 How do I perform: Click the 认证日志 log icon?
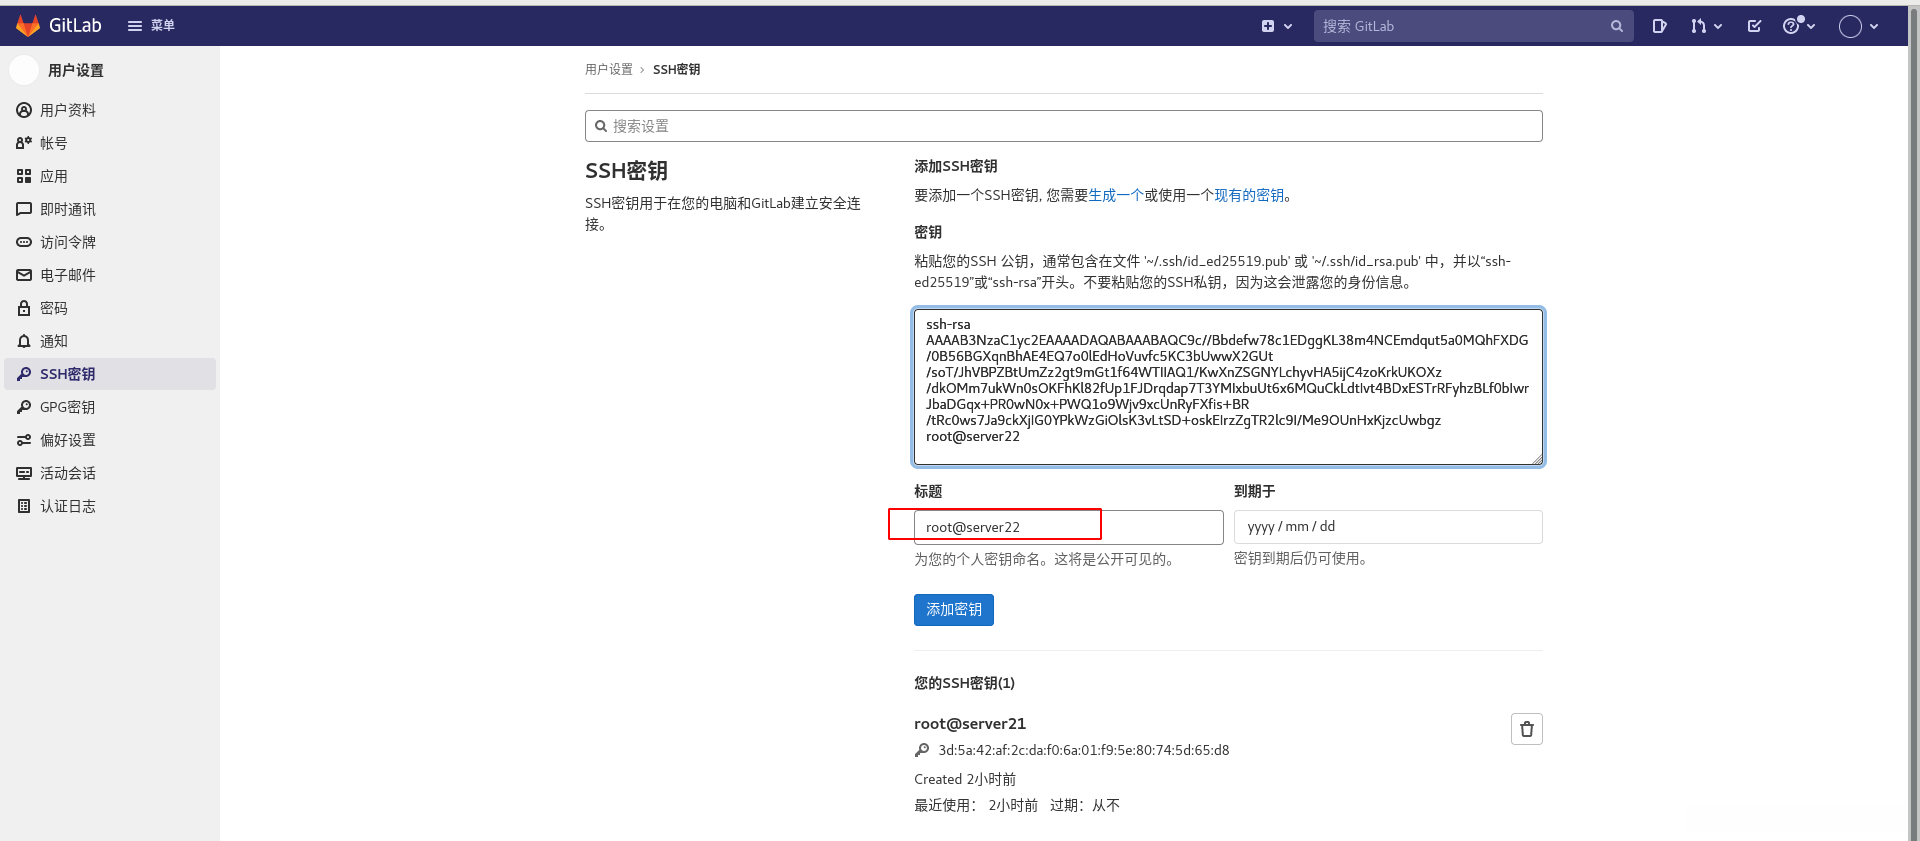click(24, 506)
